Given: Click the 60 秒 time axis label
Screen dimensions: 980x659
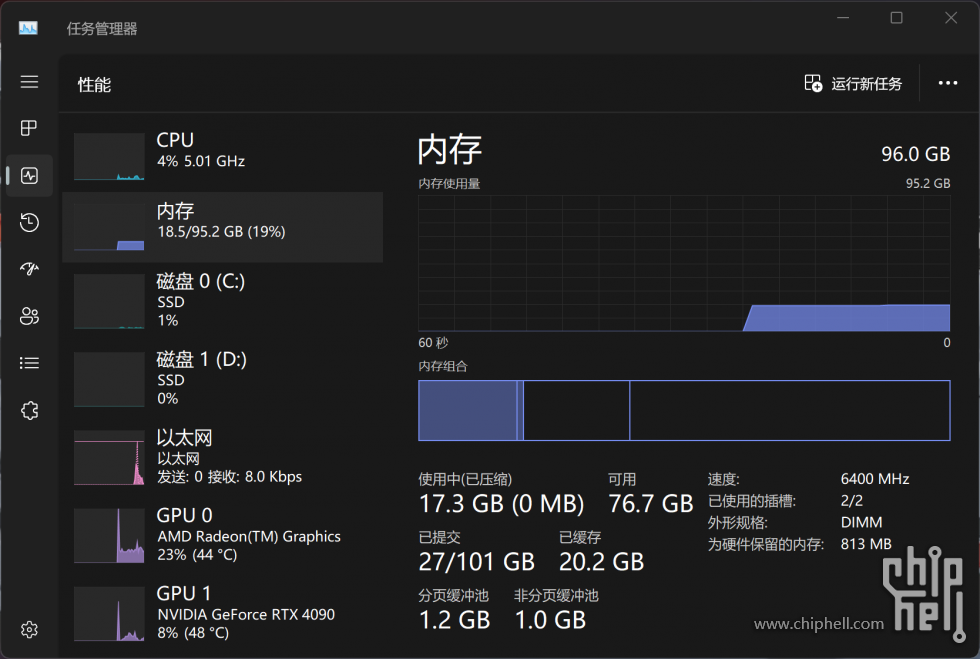Looking at the screenshot, I should point(433,343).
